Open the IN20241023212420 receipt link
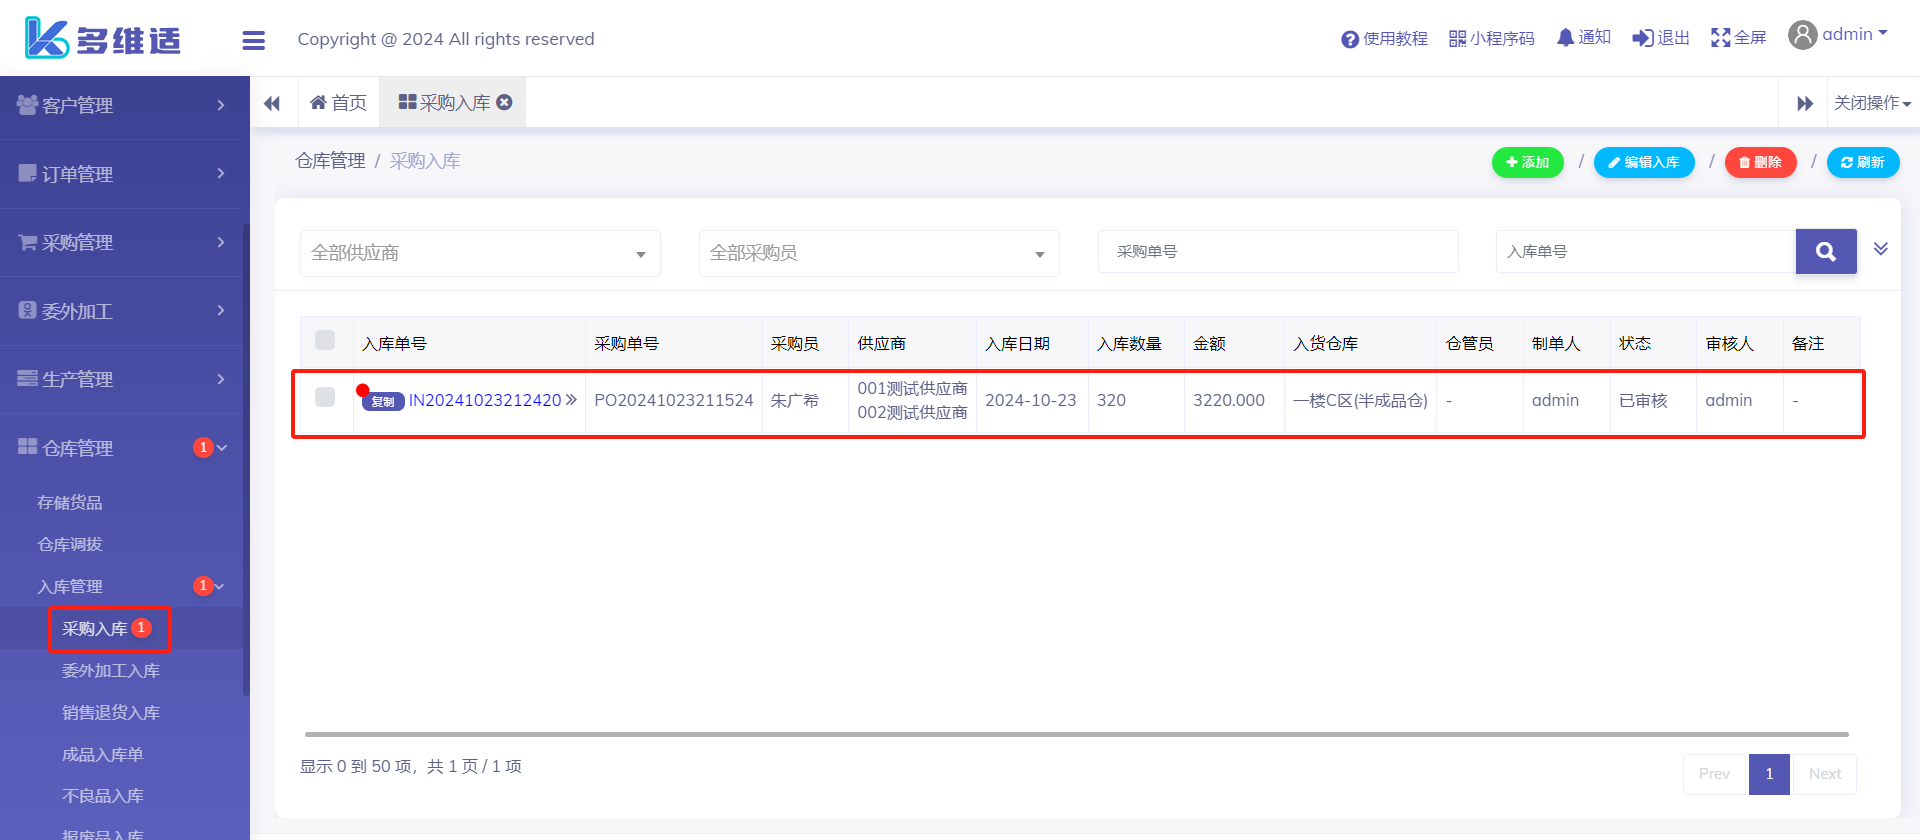 pos(485,400)
